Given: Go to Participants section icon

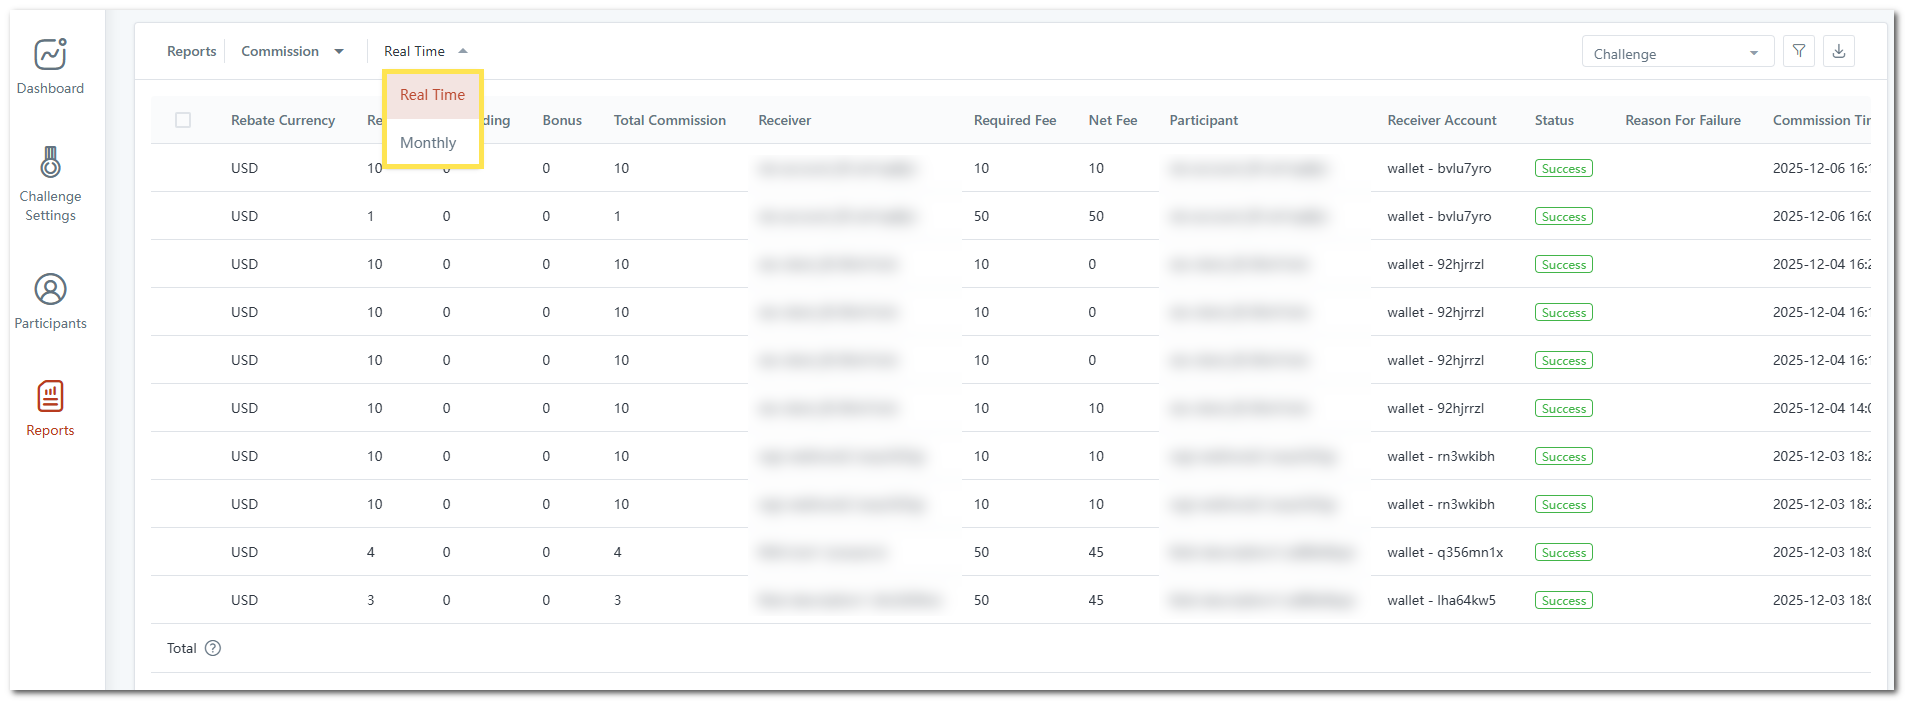Looking at the screenshot, I should [50, 290].
